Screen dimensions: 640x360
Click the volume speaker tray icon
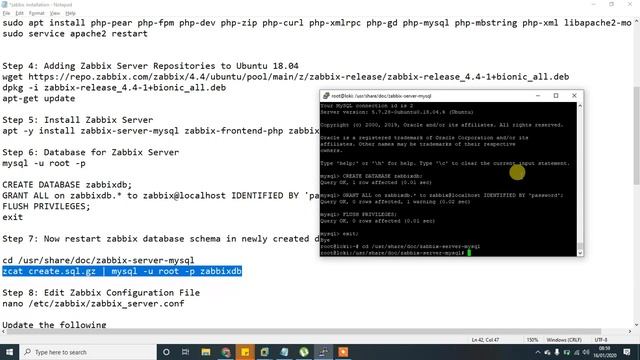click(586, 352)
